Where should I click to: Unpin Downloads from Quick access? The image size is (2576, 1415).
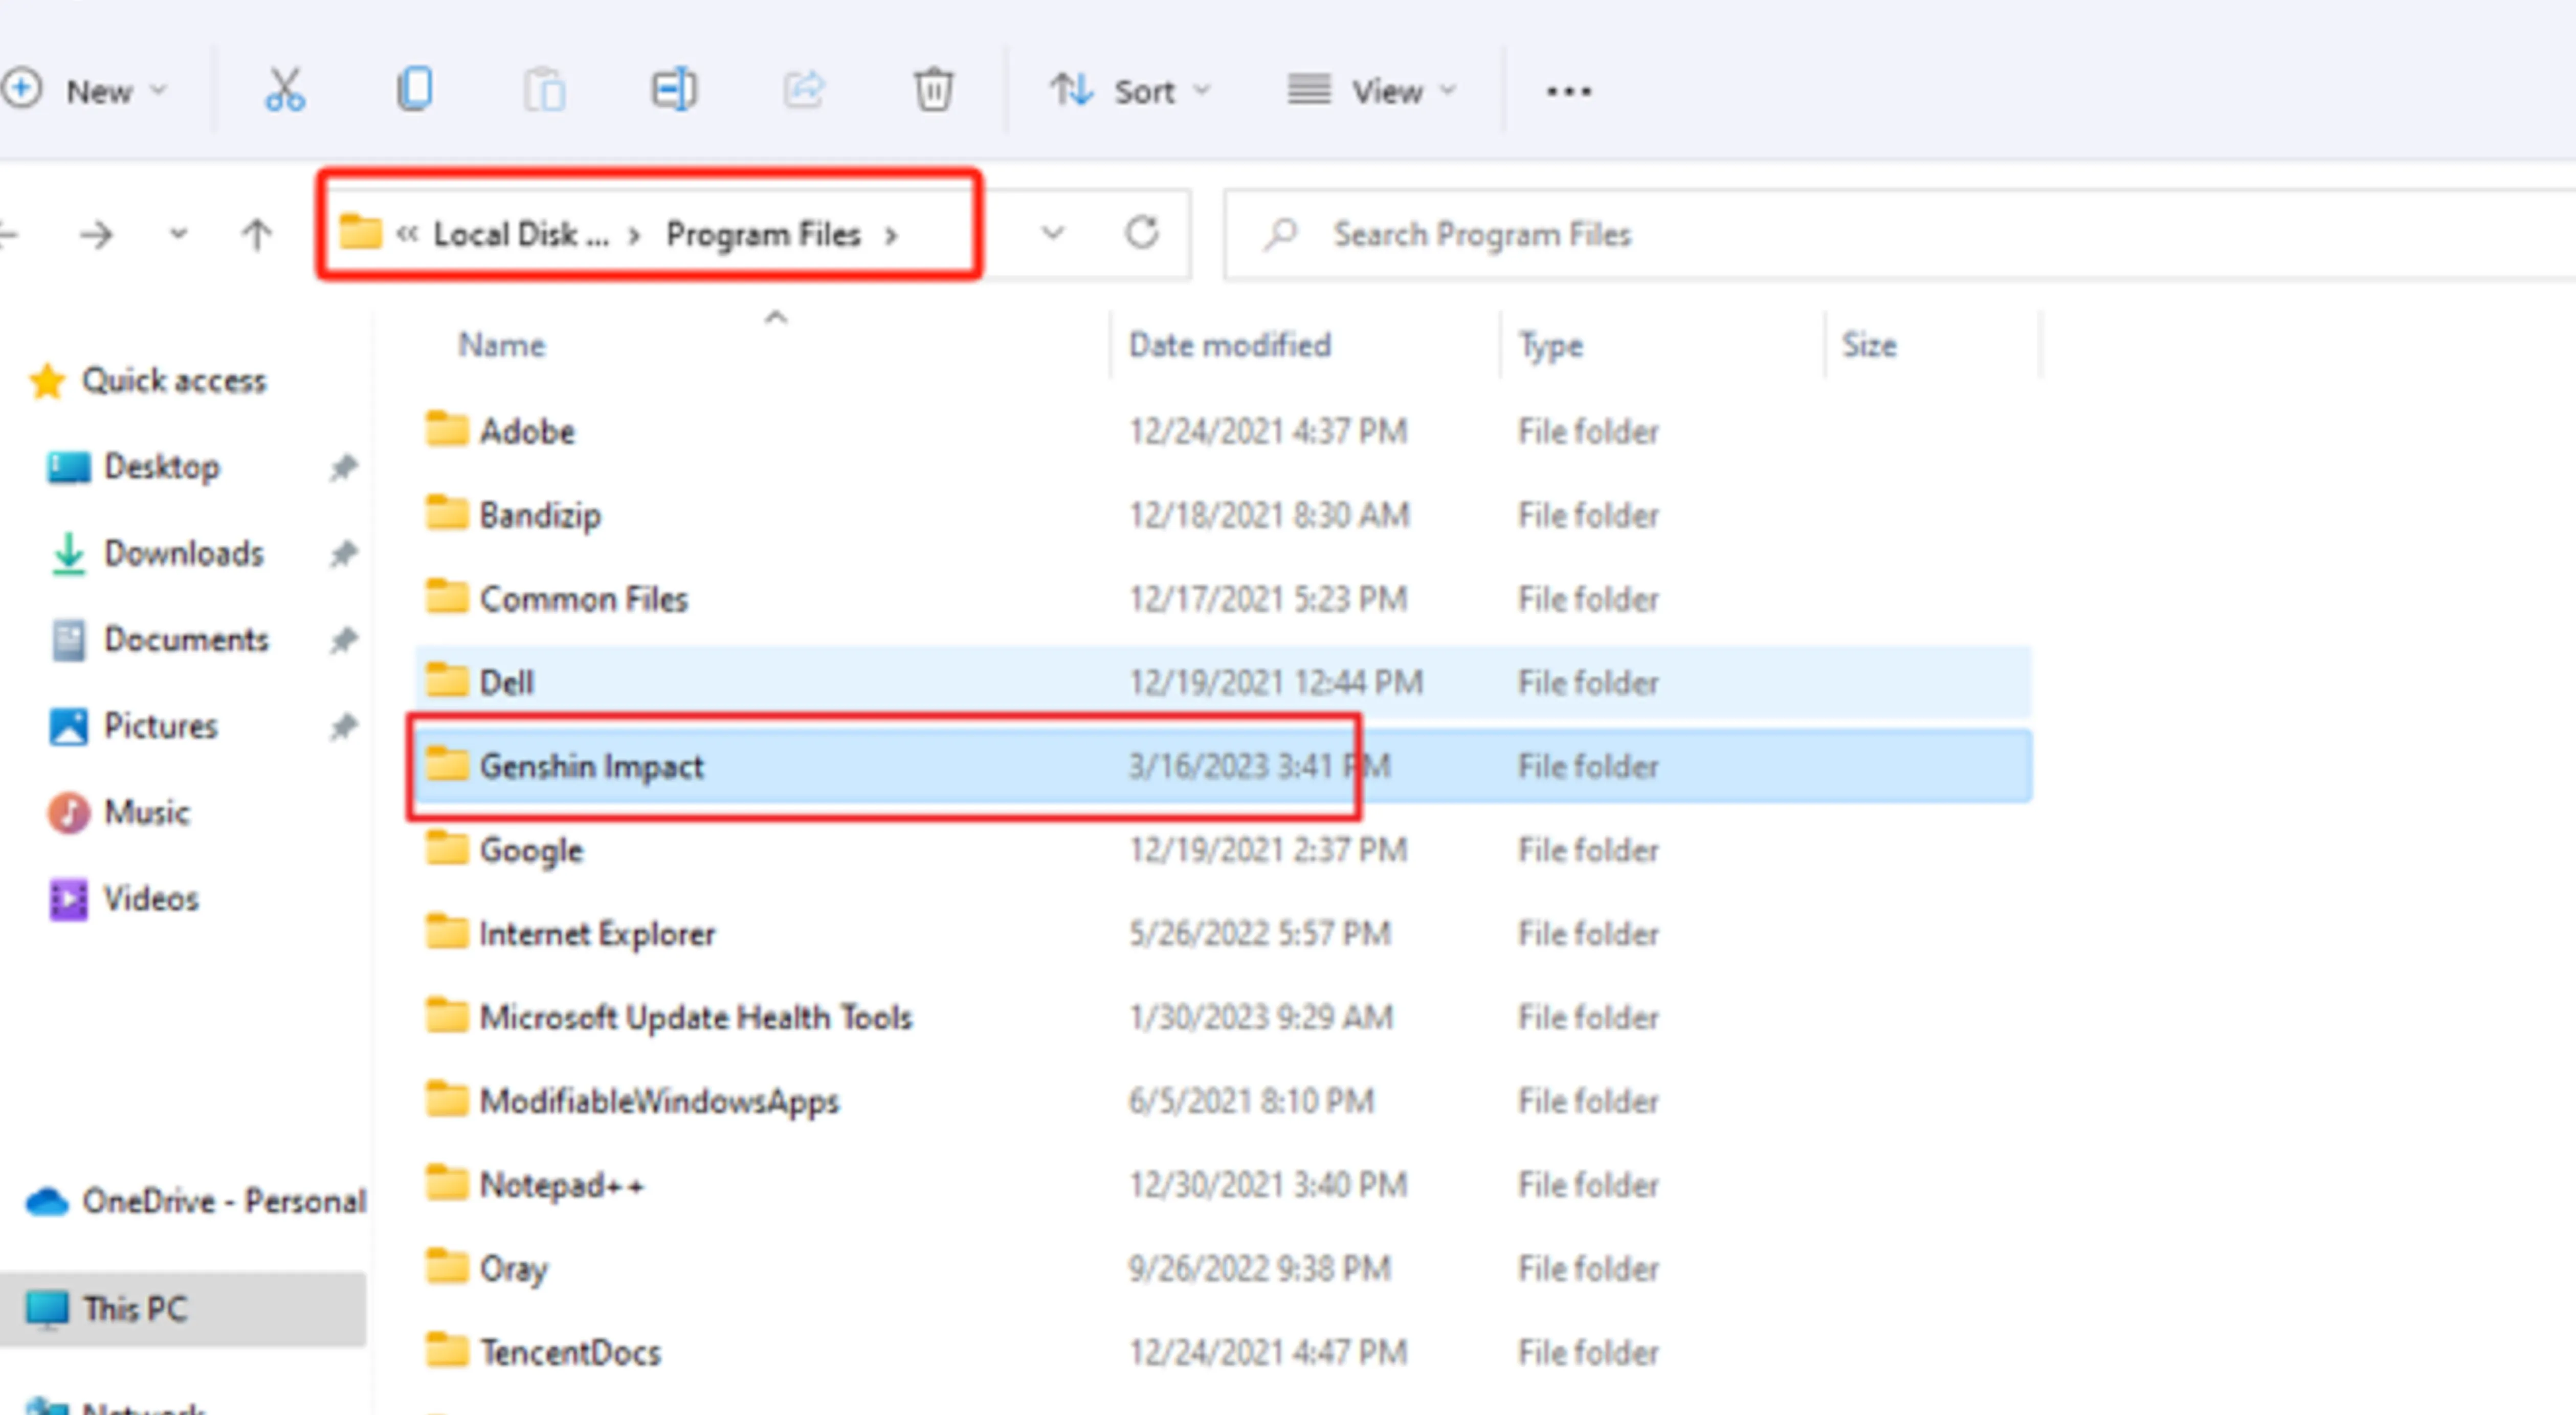pyautogui.click(x=343, y=553)
